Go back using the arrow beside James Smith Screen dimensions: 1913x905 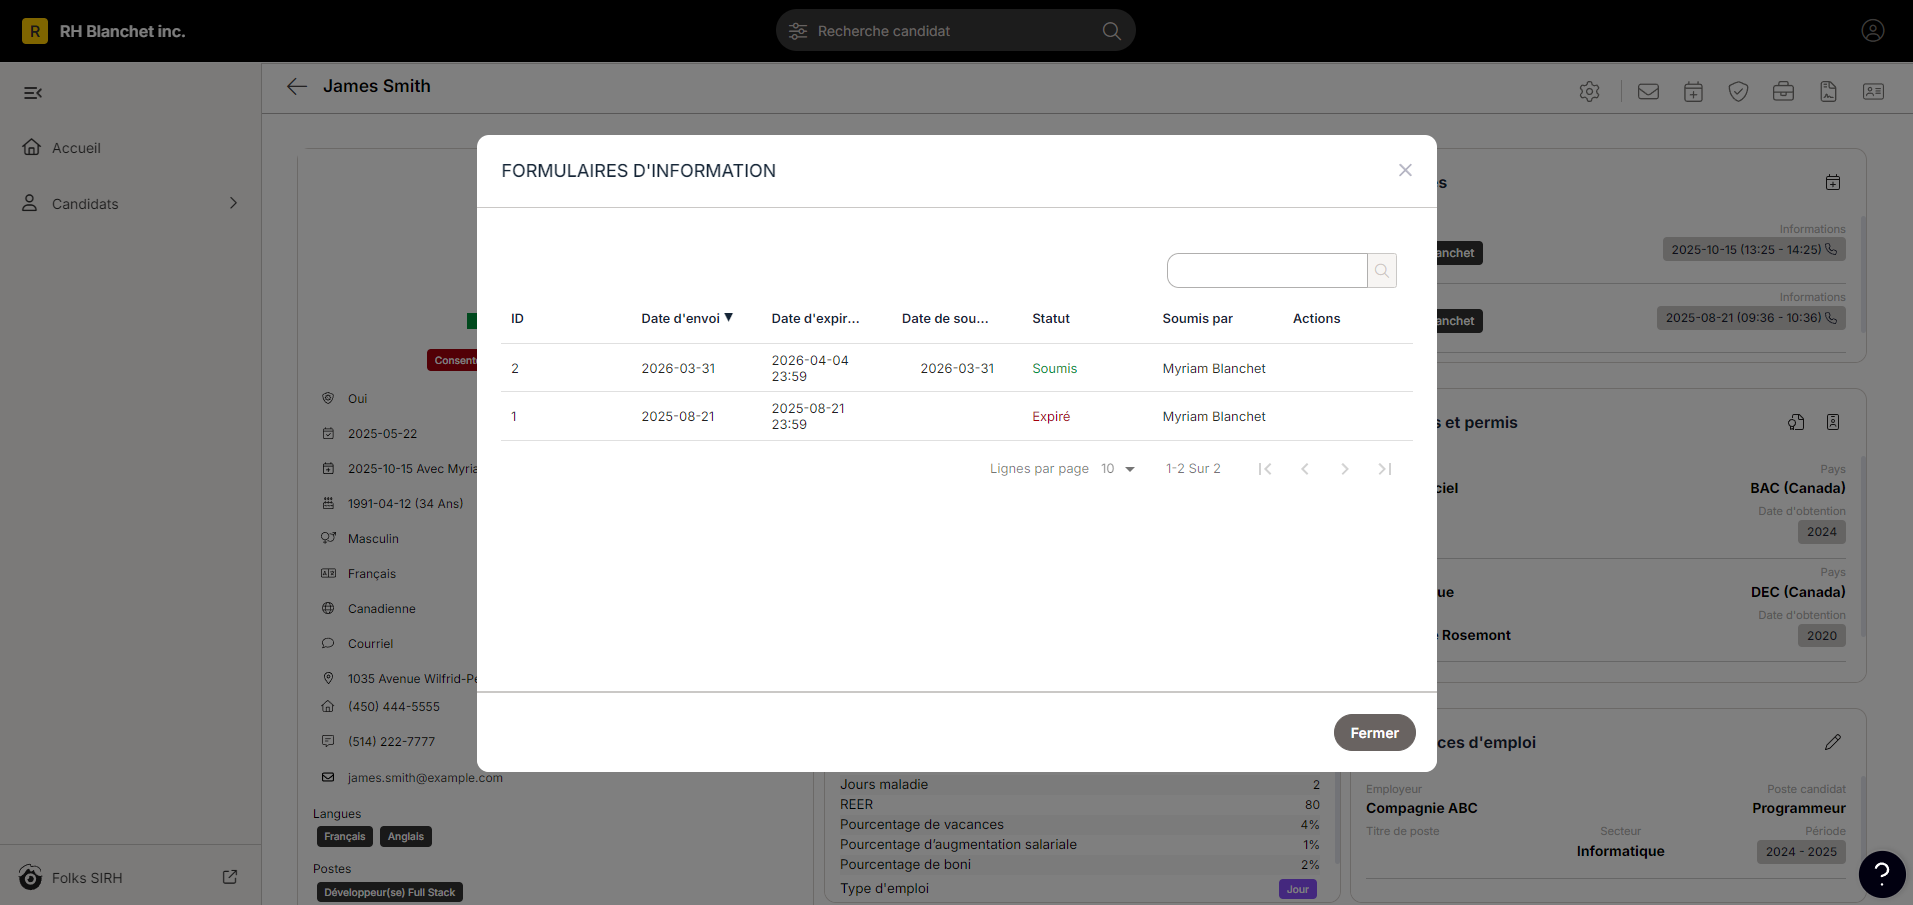pyautogui.click(x=297, y=86)
